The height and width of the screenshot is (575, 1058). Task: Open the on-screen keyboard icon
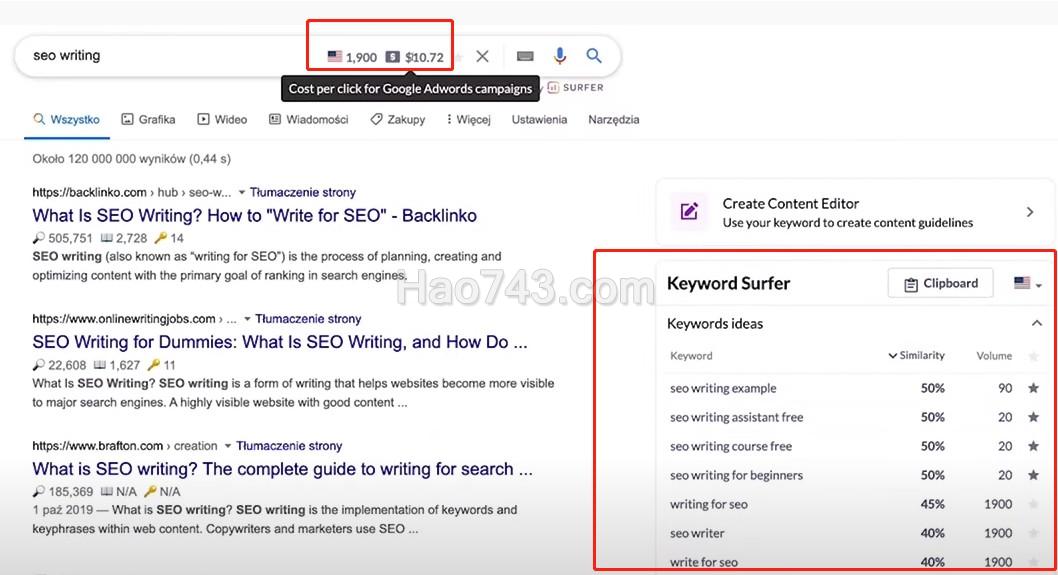click(525, 56)
